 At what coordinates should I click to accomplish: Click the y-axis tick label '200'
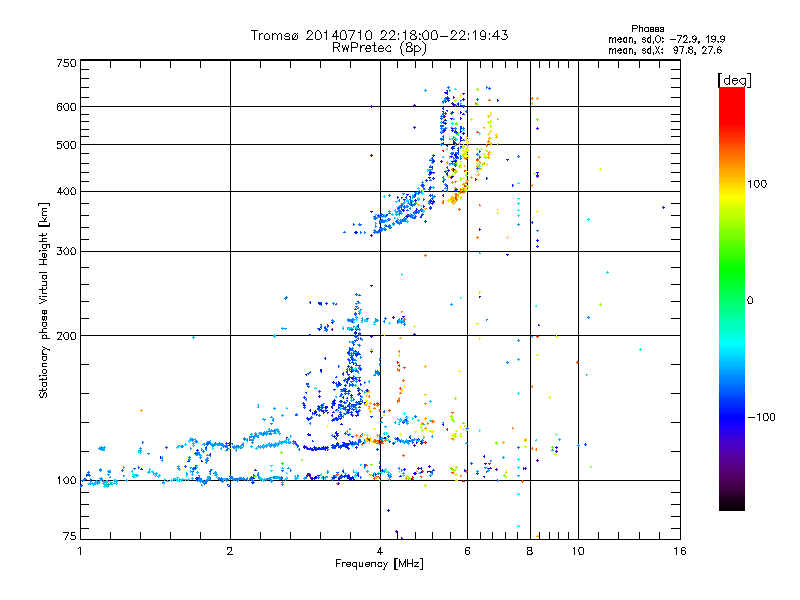[66, 336]
